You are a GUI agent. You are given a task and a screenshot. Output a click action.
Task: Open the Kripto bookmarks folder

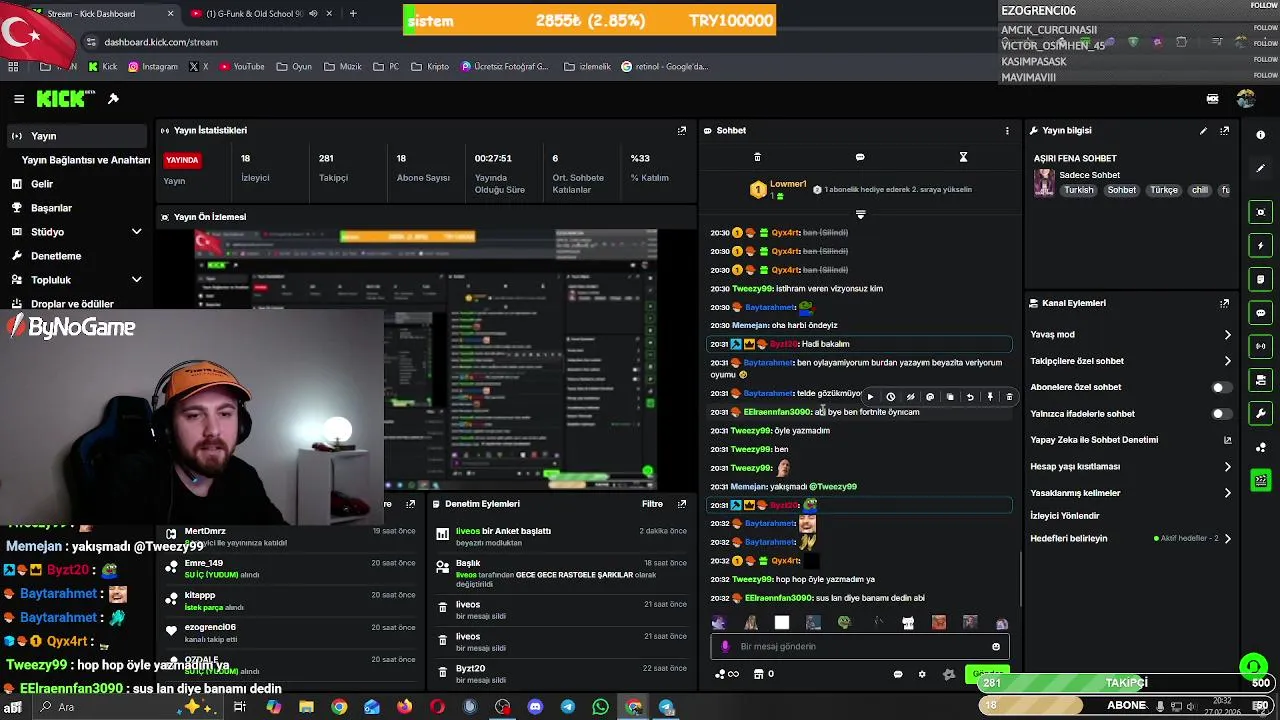click(430, 67)
